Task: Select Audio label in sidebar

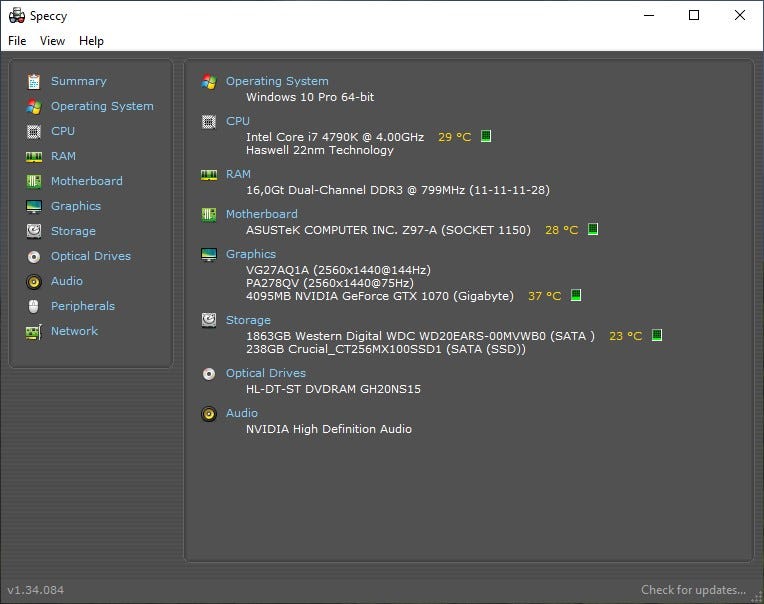Action: pos(67,281)
